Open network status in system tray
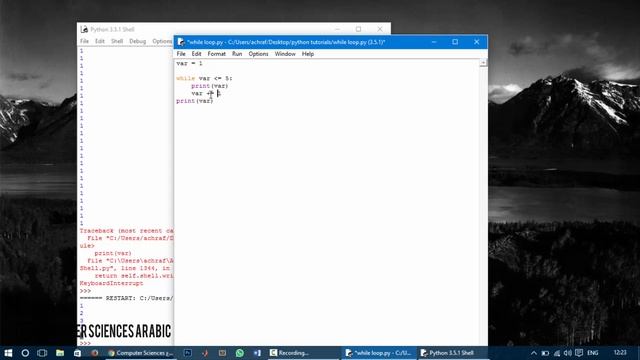The height and width of the screenshot is (360, 640). (x=557, y=353)
